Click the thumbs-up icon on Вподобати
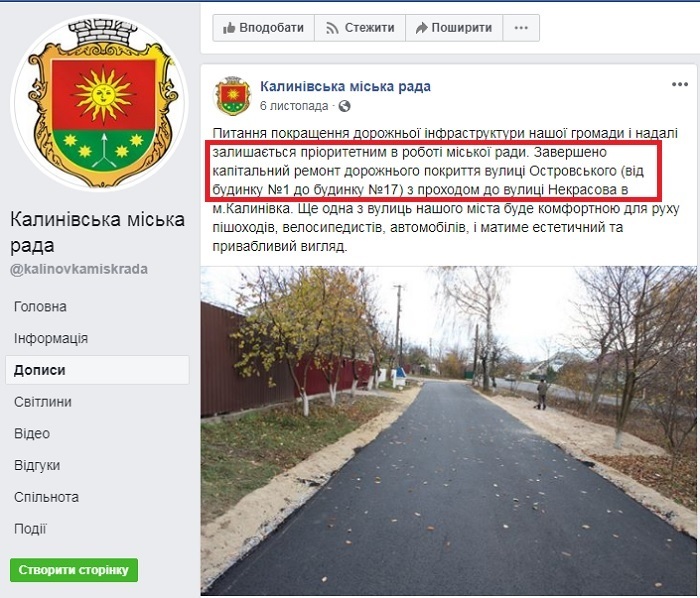This screenshot has width=700, height=598. [x=229, y=28]
